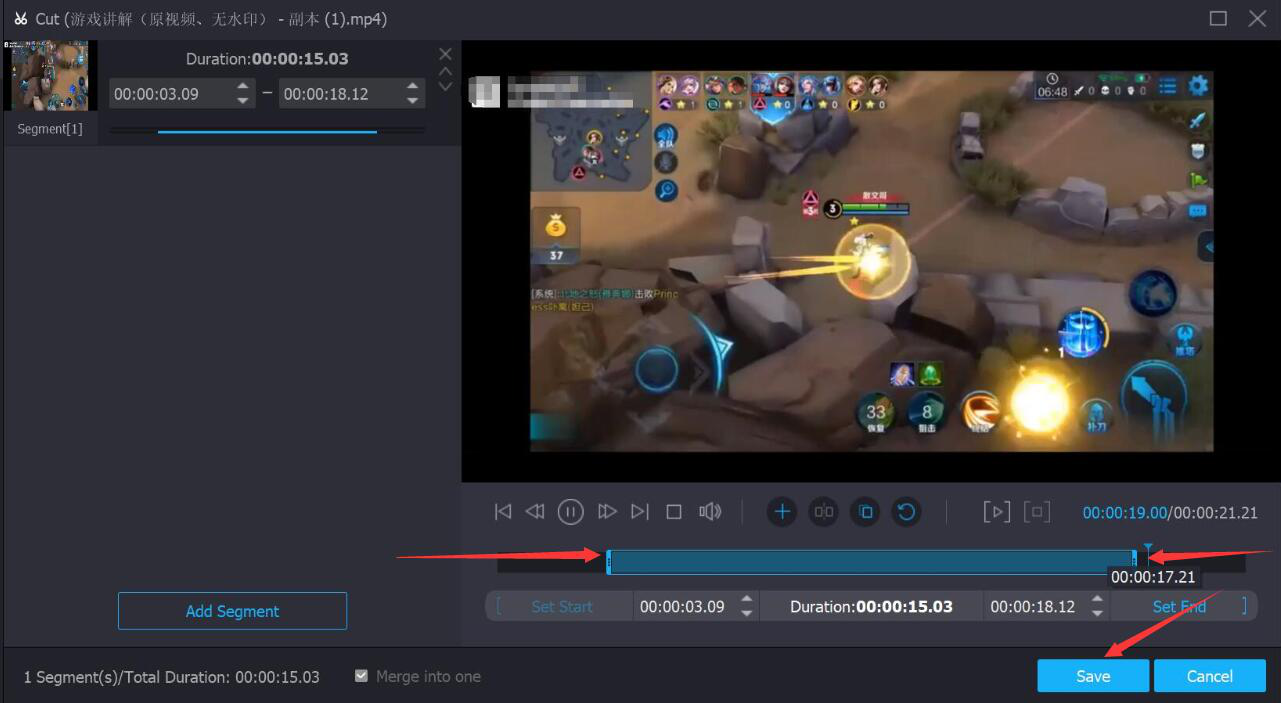Click the Duration:00:00:15.03 text under the timeline
The width and height of the screenshot is (1281, 703).
(x=871, y=606)
